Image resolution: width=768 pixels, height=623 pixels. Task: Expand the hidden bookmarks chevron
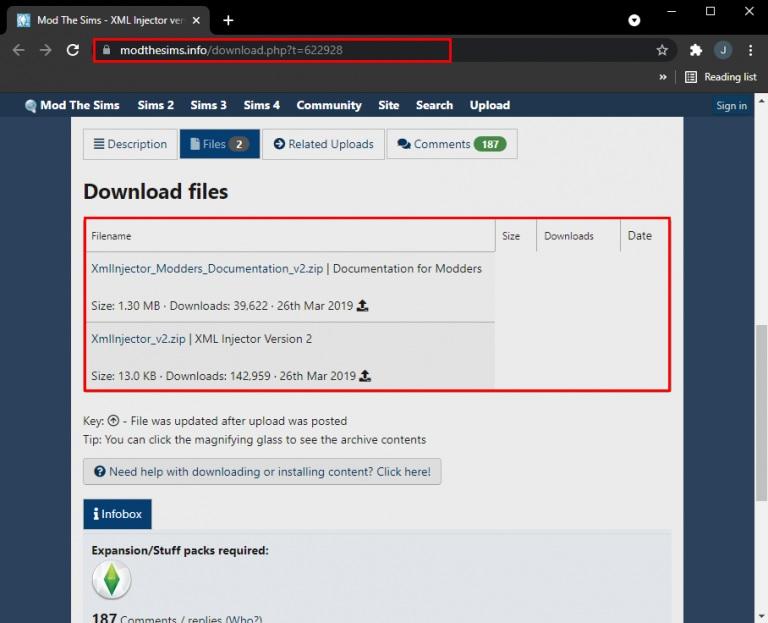point(662,77)
